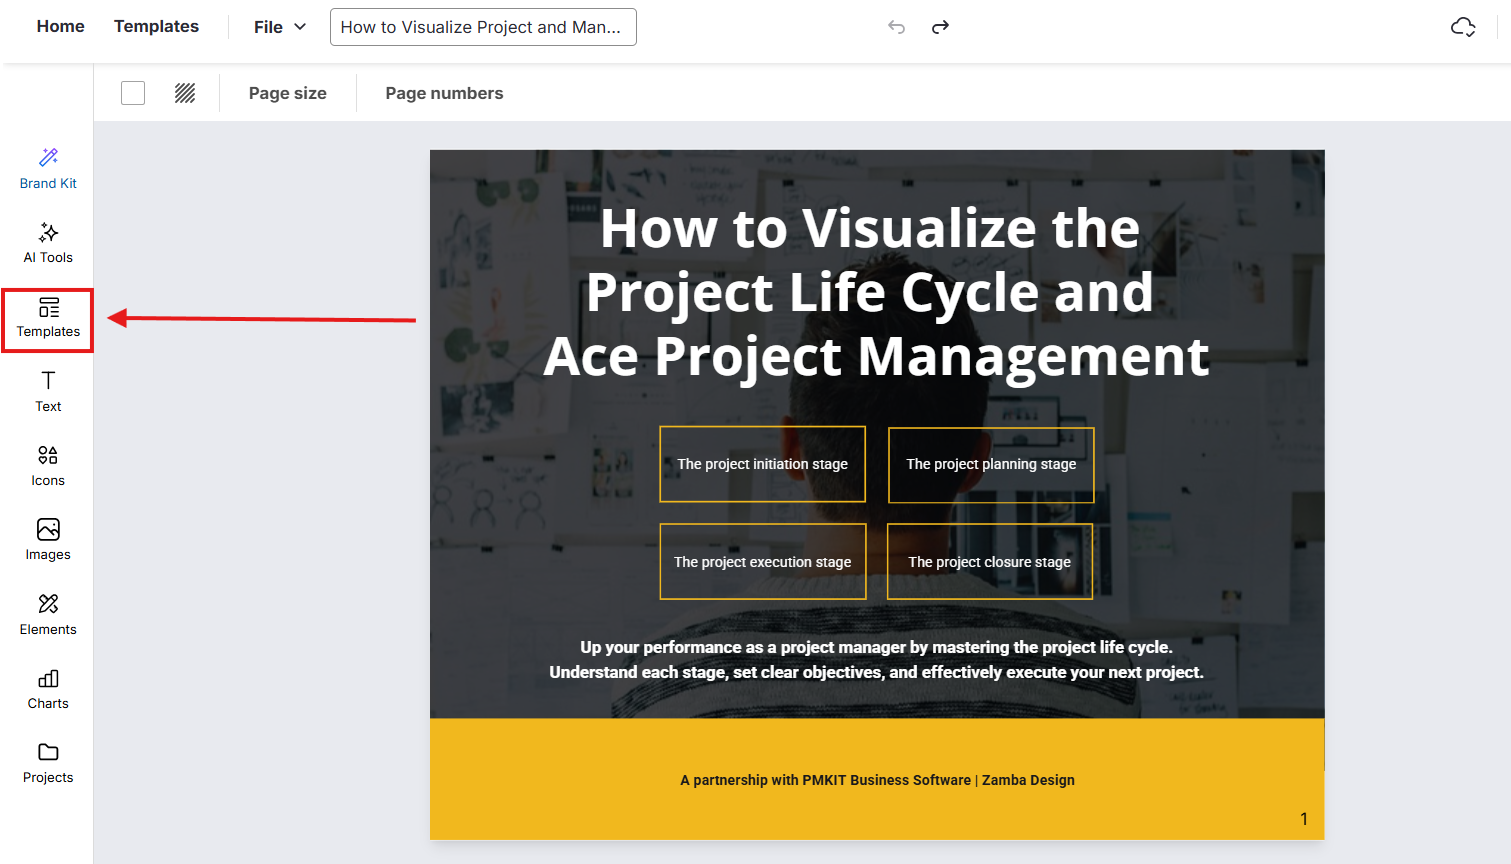Open the Projects folder panel

pyautogui.click(x=48, y=763)
